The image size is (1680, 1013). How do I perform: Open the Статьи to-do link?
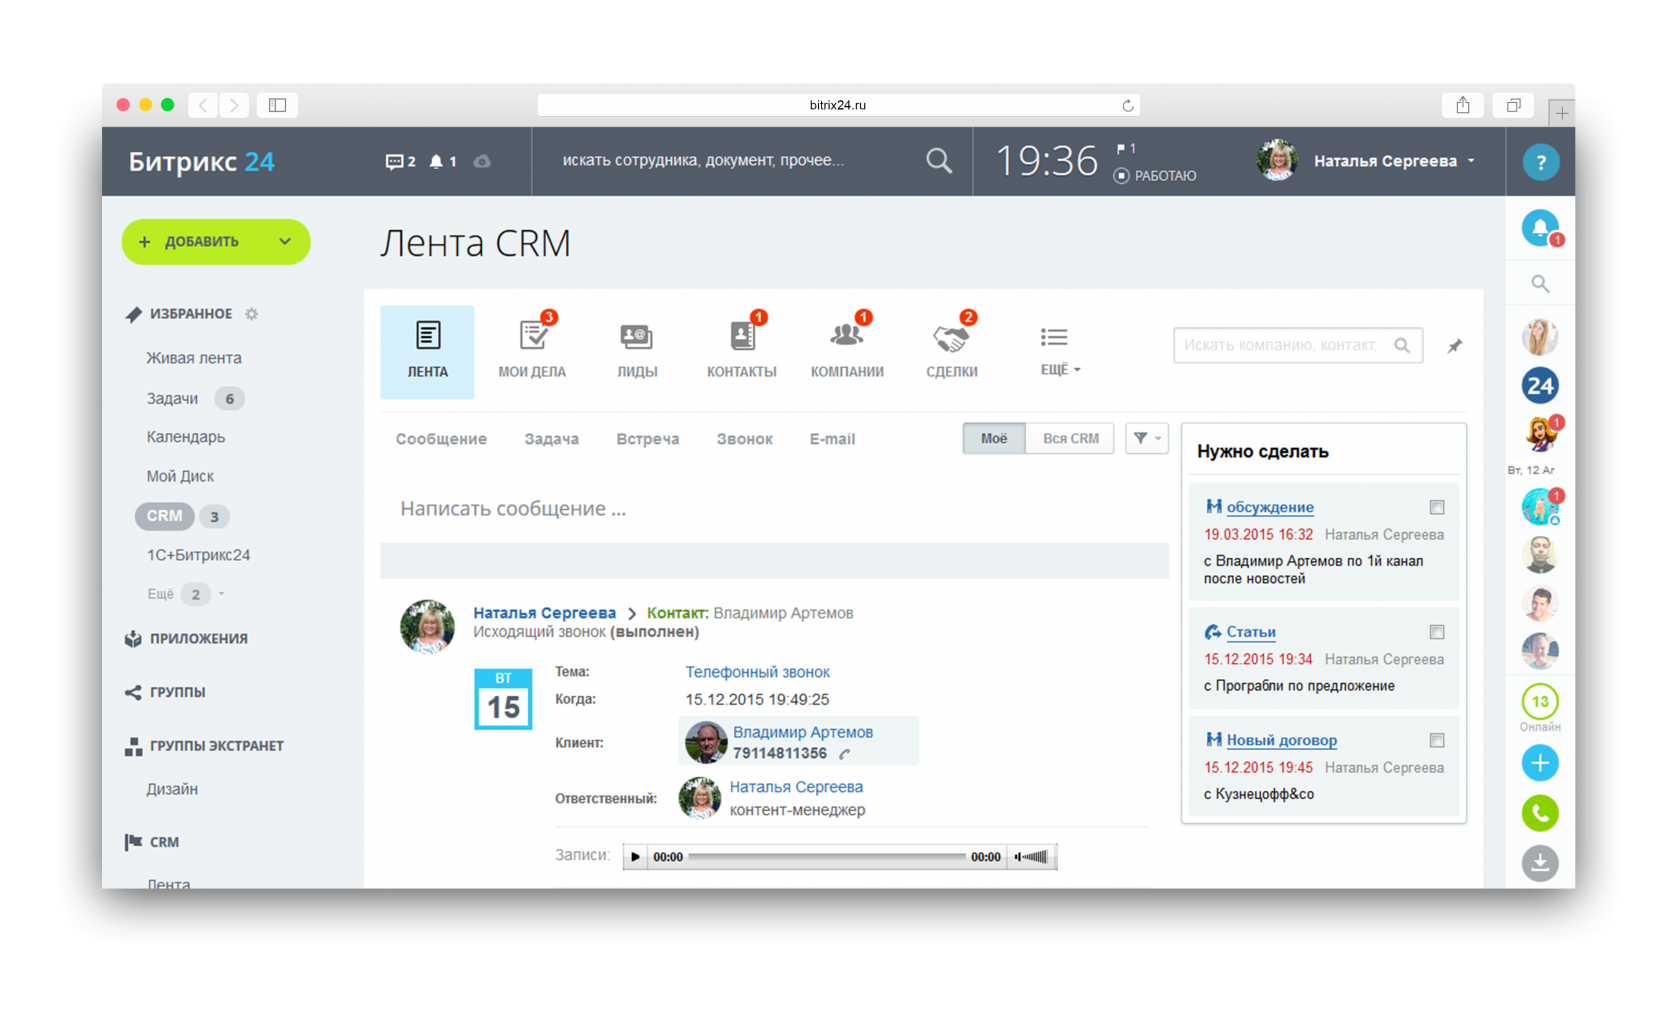1251,632
